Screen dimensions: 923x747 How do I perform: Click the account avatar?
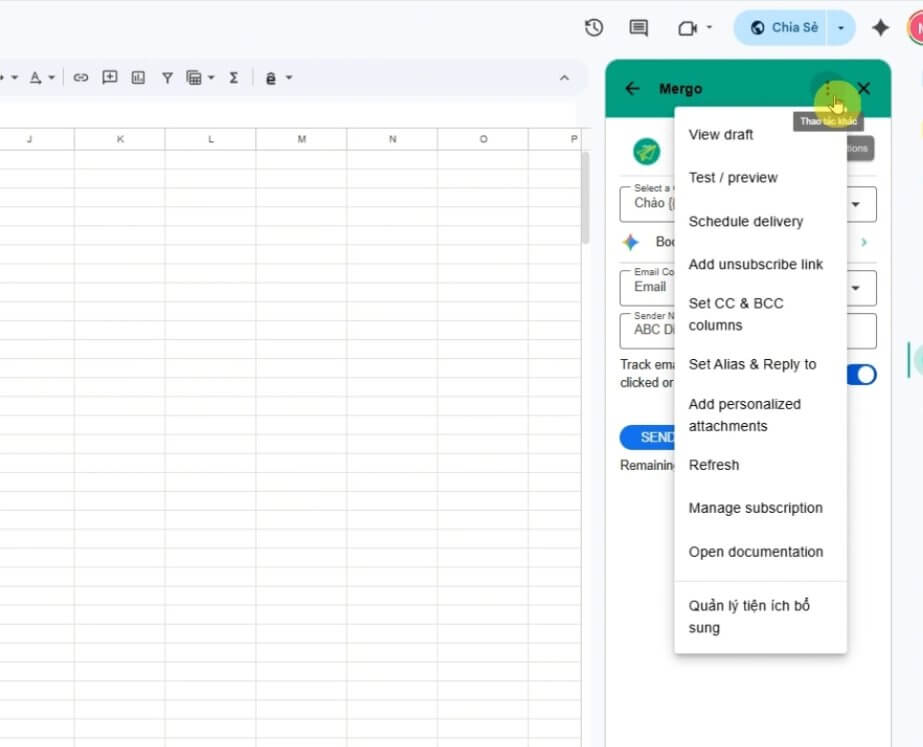click(x=916, y=28)
